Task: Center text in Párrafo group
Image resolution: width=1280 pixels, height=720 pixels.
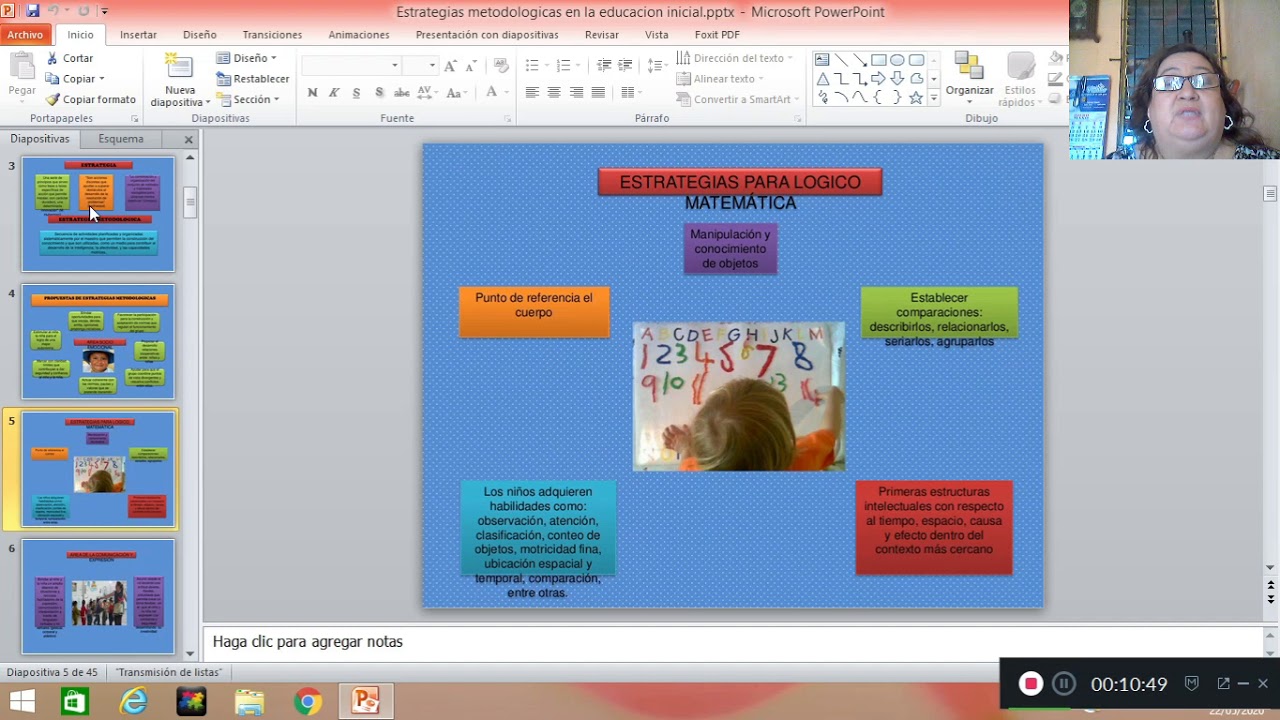Action: (554, 92)
